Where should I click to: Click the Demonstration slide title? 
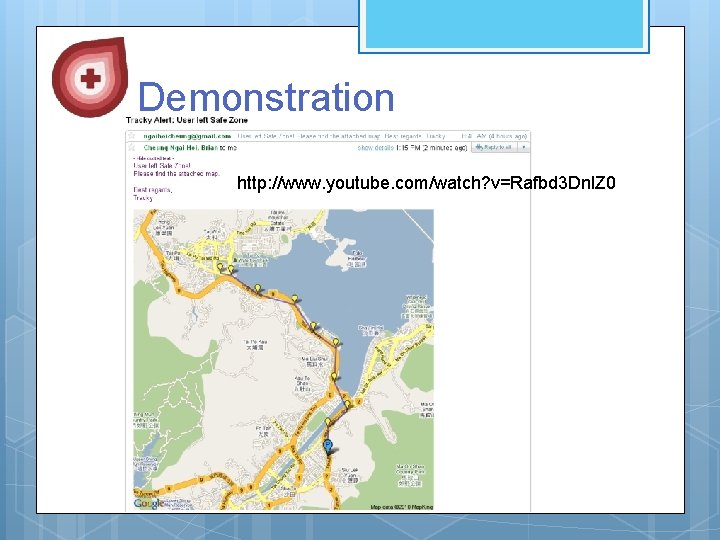(x=266, y=97)
